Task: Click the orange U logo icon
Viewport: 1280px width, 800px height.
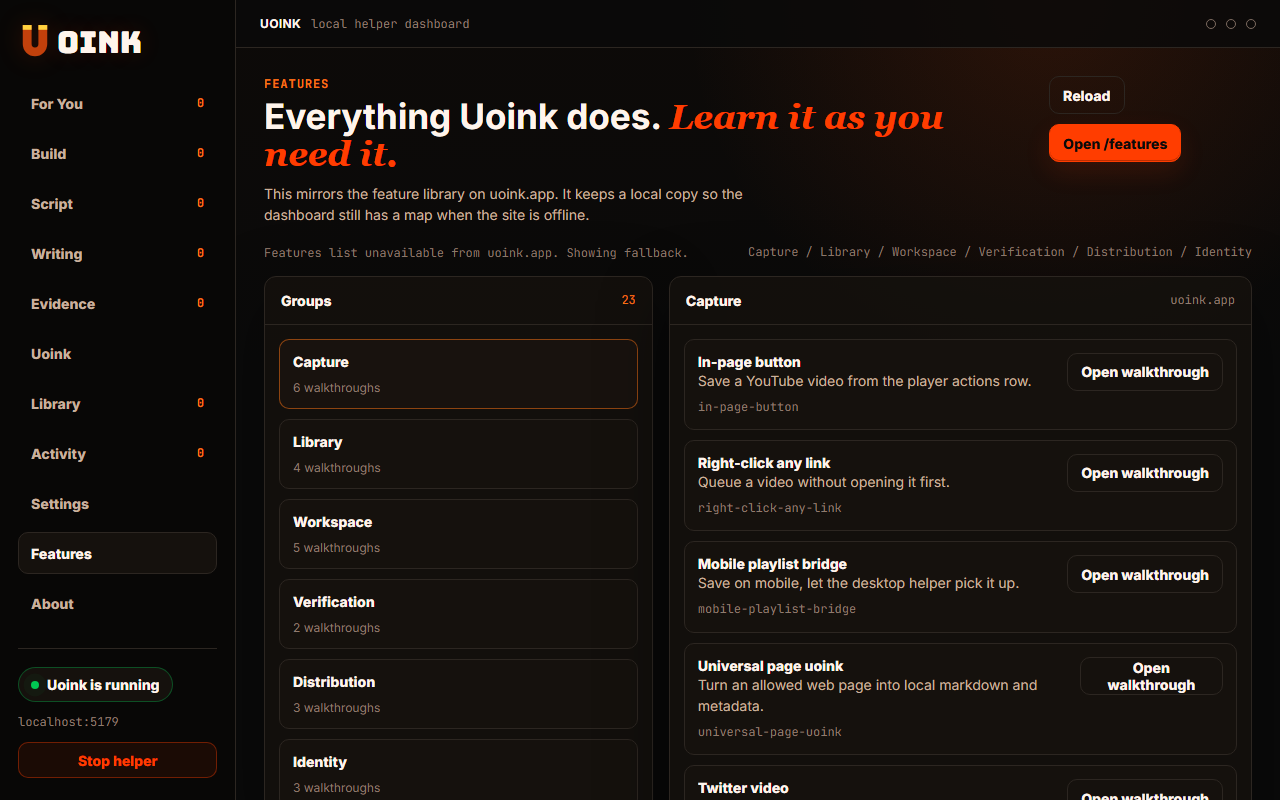Action: click(35, 41)
